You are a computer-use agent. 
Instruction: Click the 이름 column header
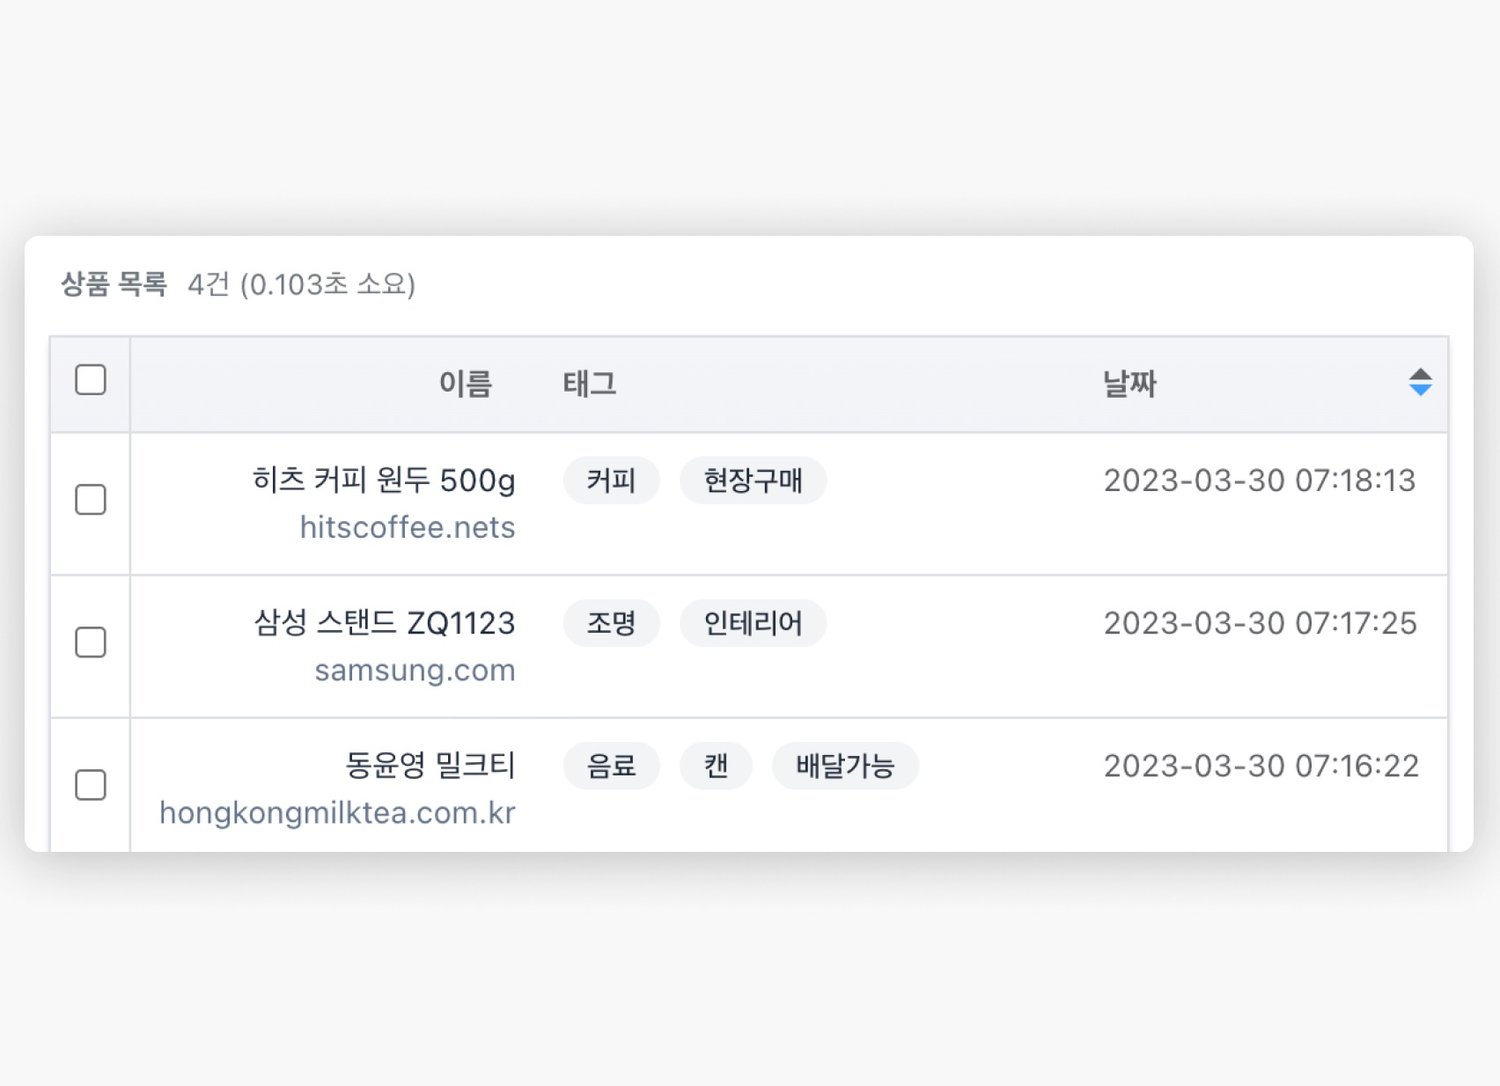pyautogui.click(x=465, y=384)
